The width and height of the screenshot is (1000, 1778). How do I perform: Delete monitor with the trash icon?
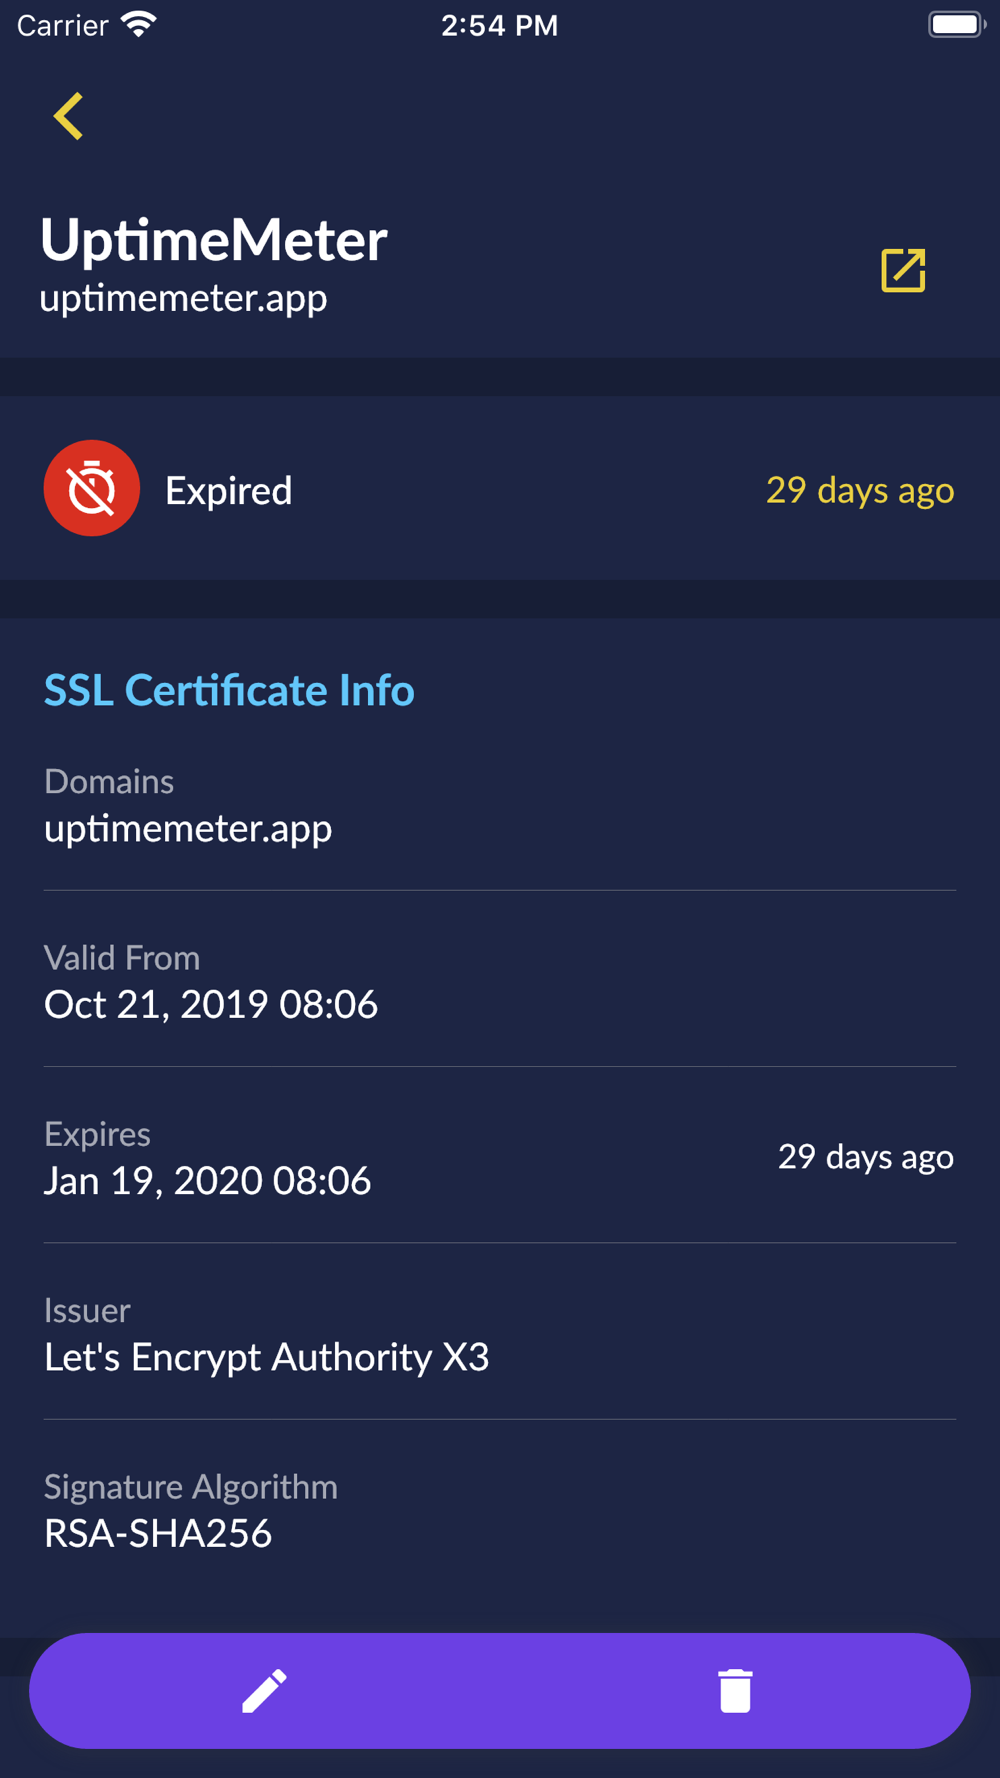point(735,1690)
